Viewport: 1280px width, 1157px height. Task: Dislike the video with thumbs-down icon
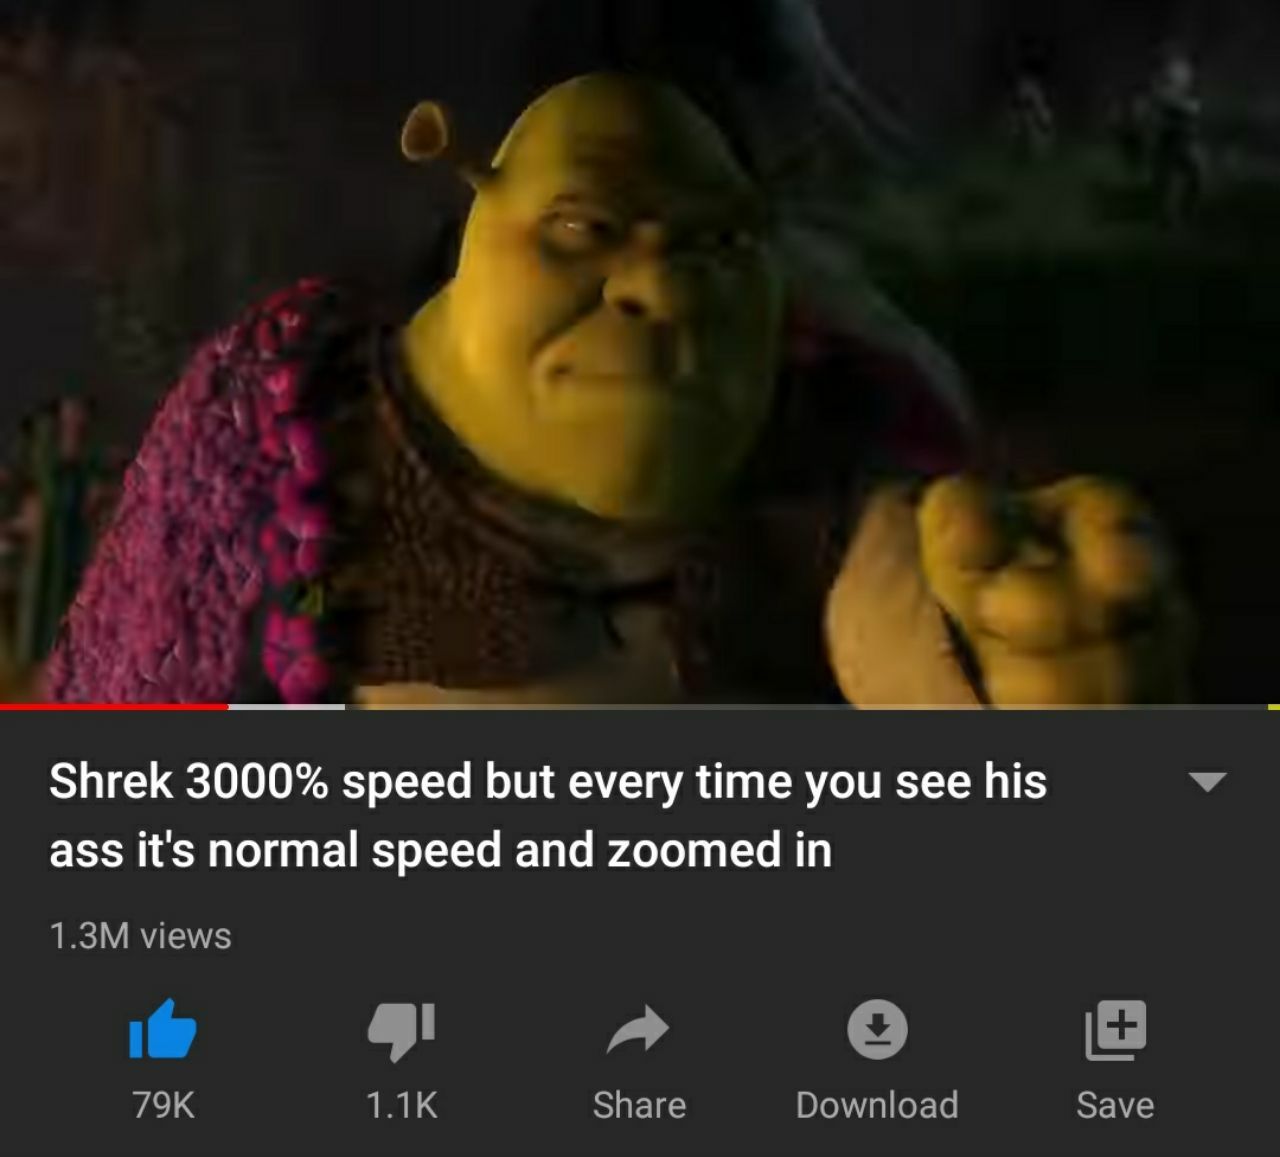click(401, 1031)
